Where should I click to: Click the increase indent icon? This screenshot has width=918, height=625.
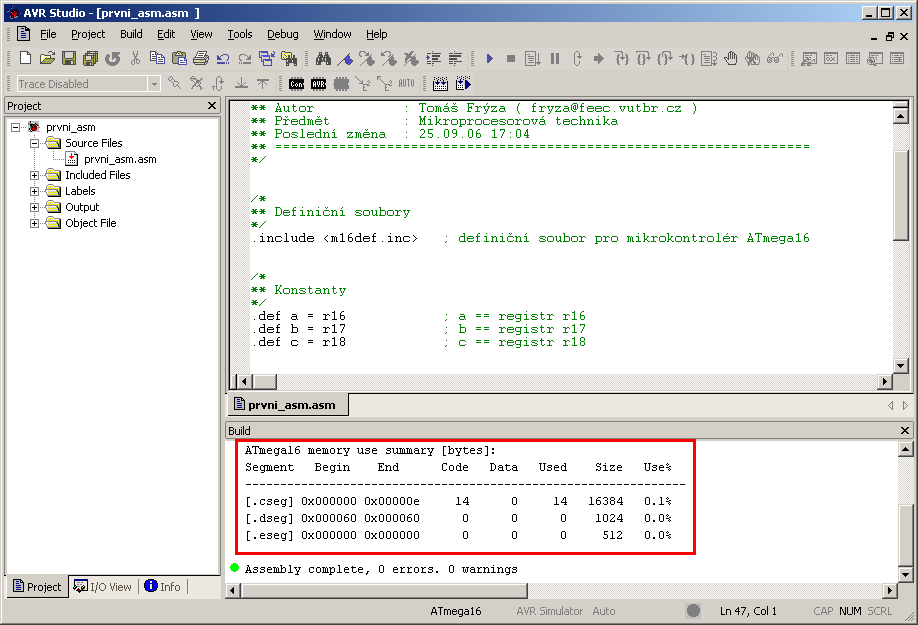tap(433, 58)
